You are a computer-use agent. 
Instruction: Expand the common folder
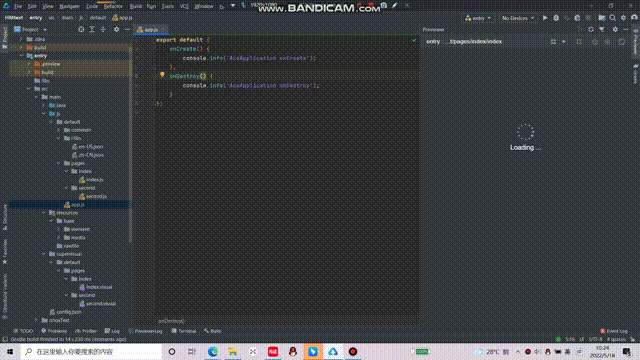[58, 130]
